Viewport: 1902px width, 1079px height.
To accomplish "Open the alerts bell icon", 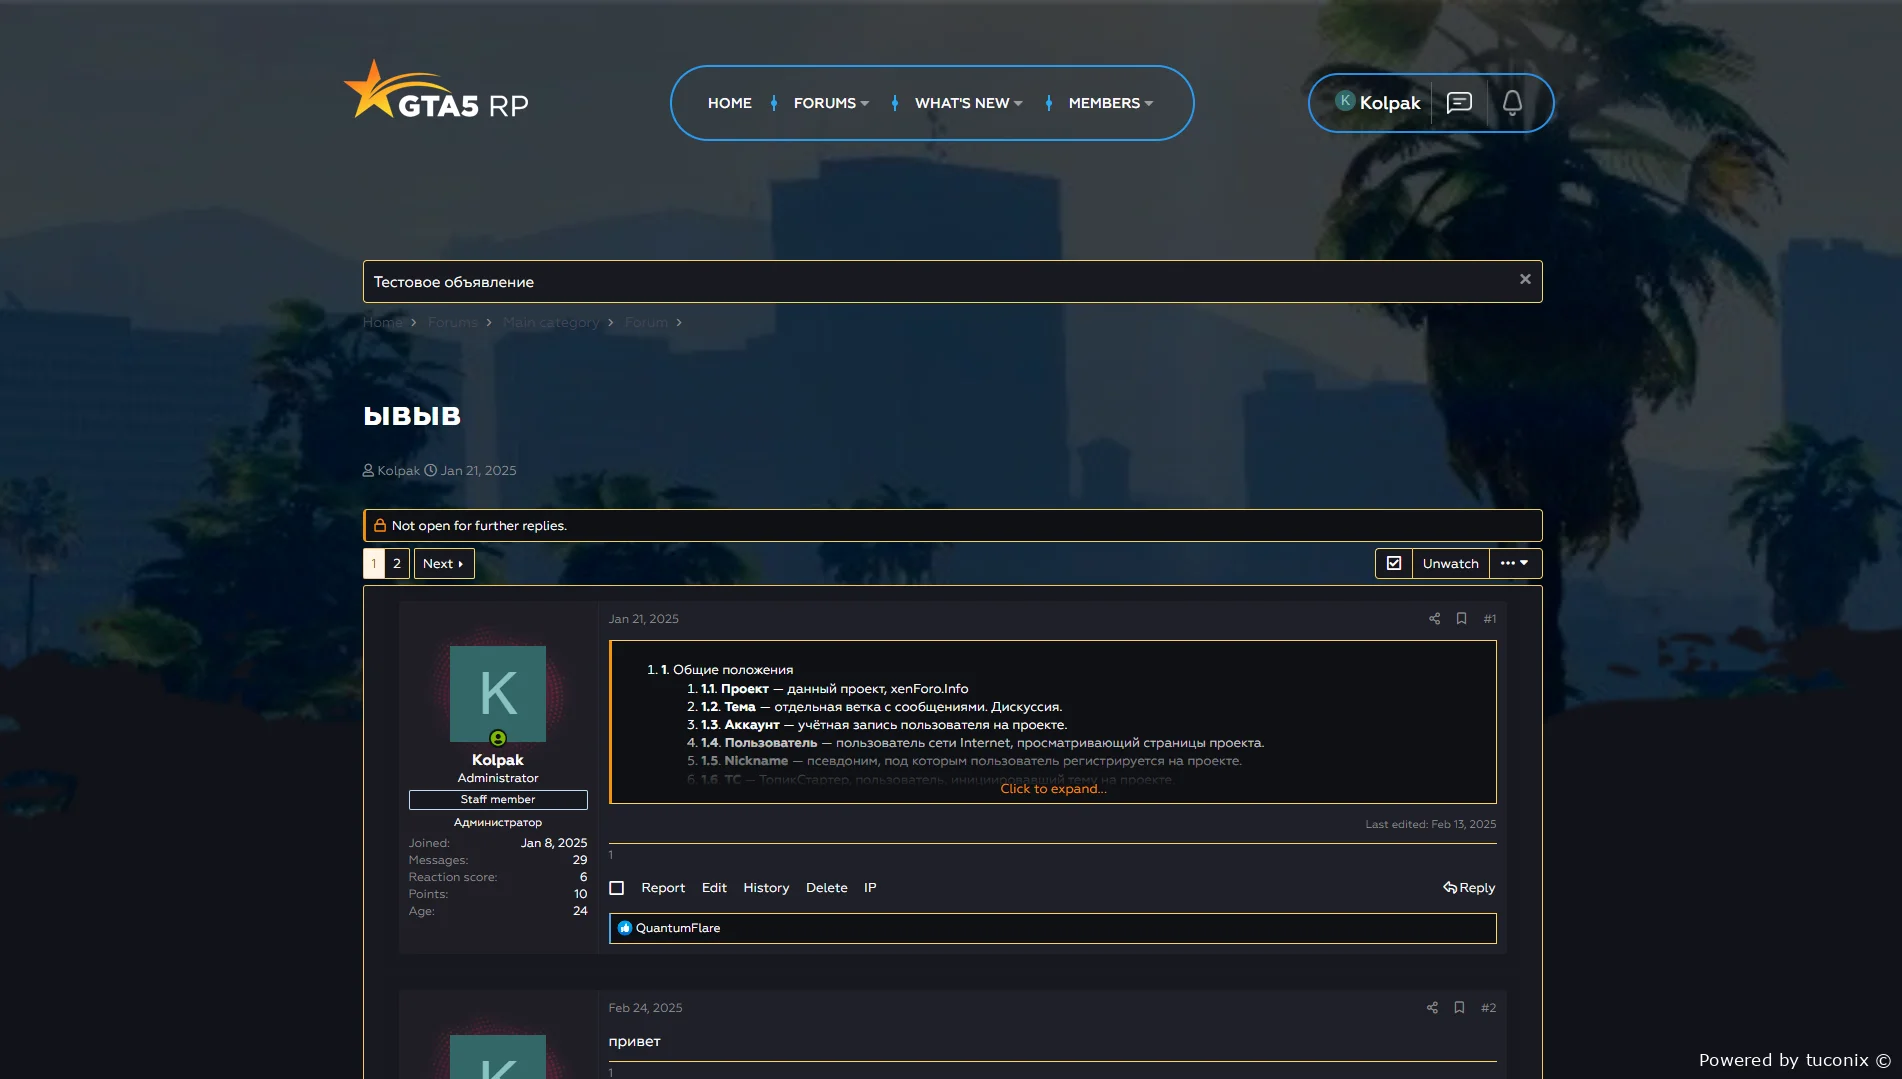I will coord(1512,103).
